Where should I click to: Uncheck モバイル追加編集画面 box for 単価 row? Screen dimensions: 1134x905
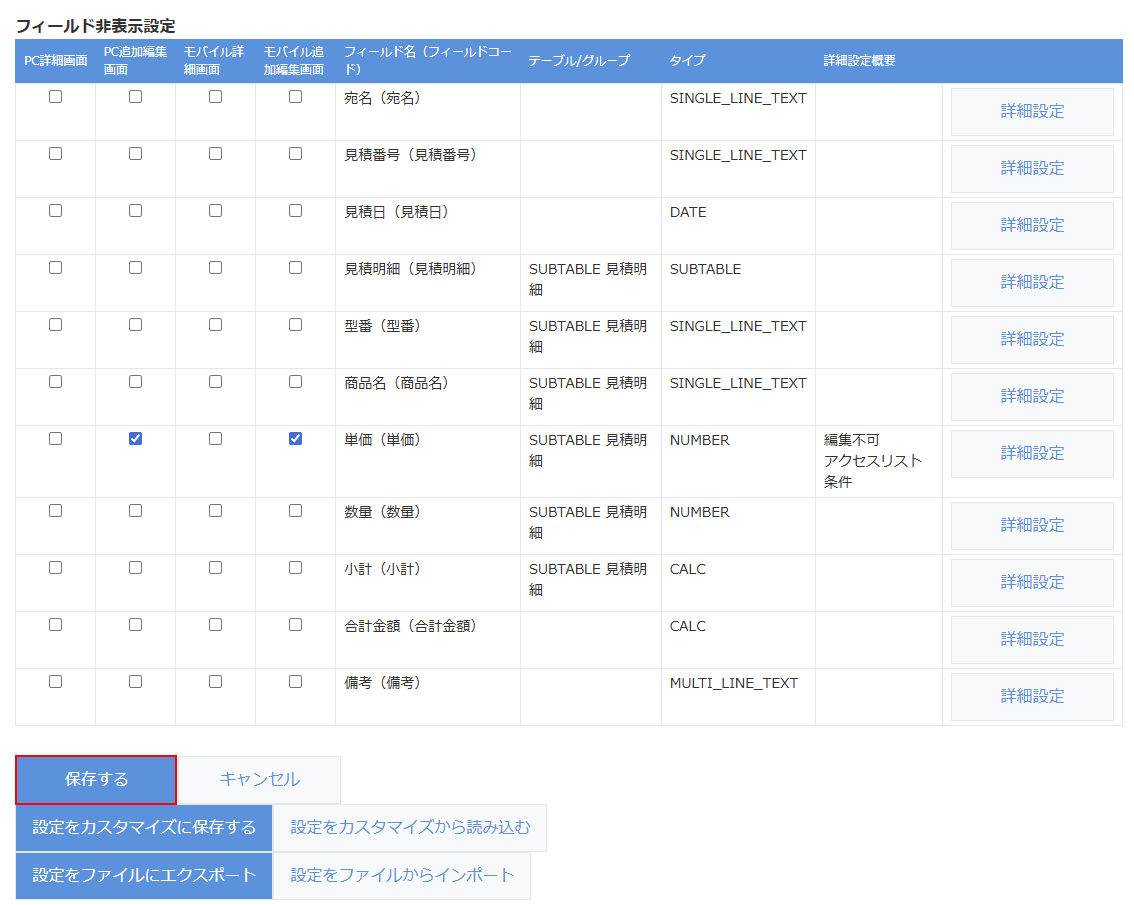tap(295, 438)
